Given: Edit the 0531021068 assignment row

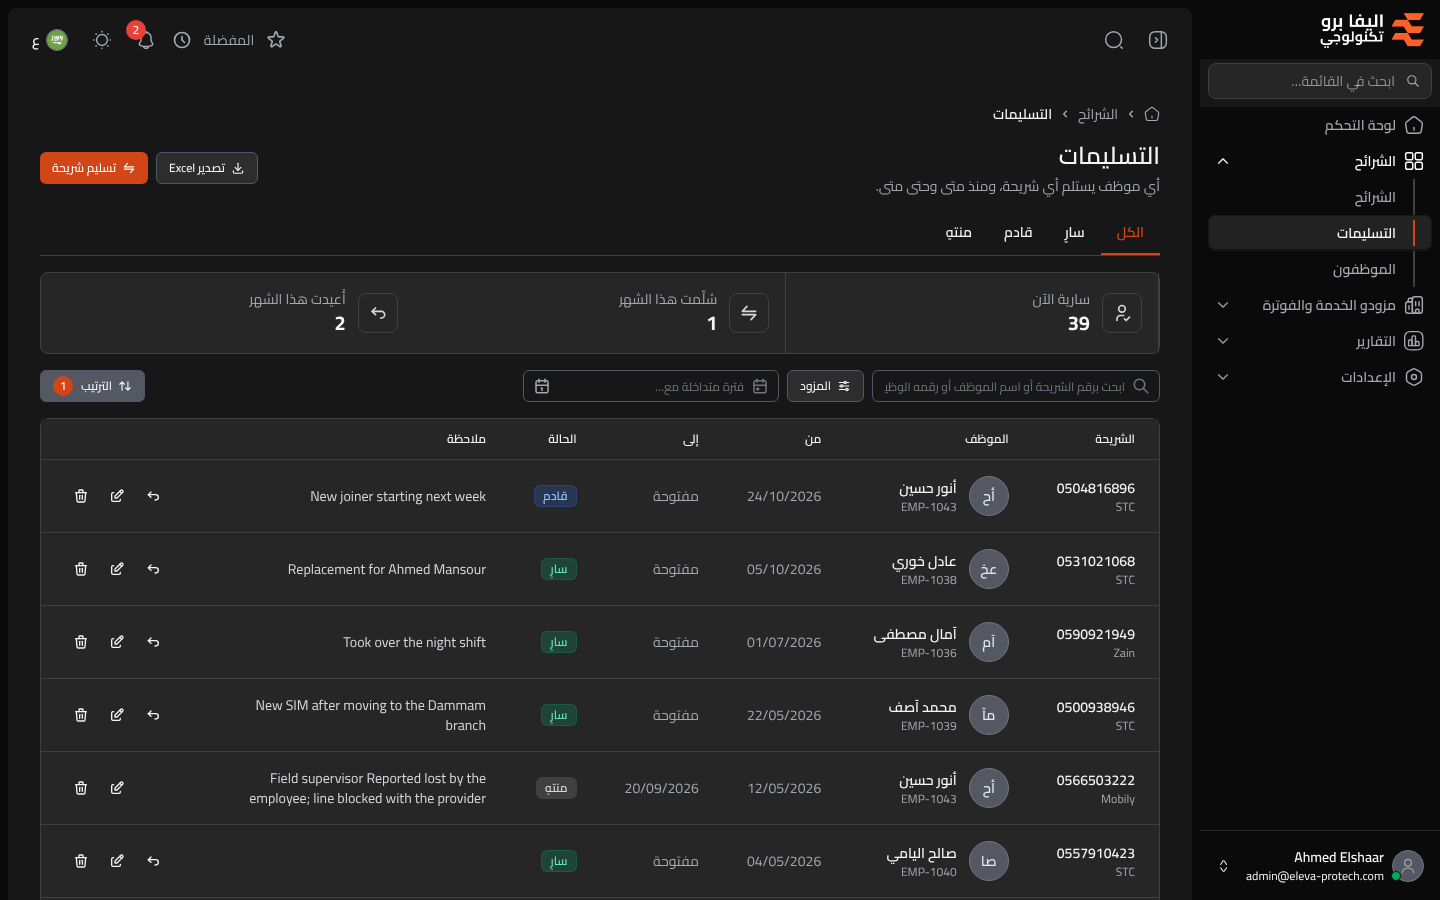Looking at the screenshot, I should tap(117, 569).
